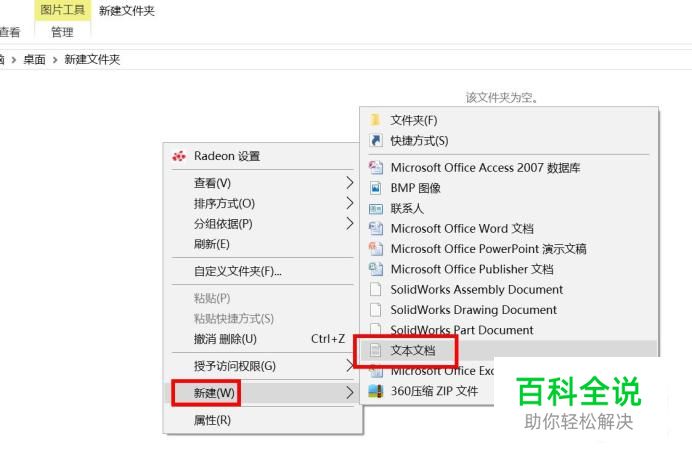
Task: Choose SolidWorks Assembly Document entry
Action: tap(509, 289)
